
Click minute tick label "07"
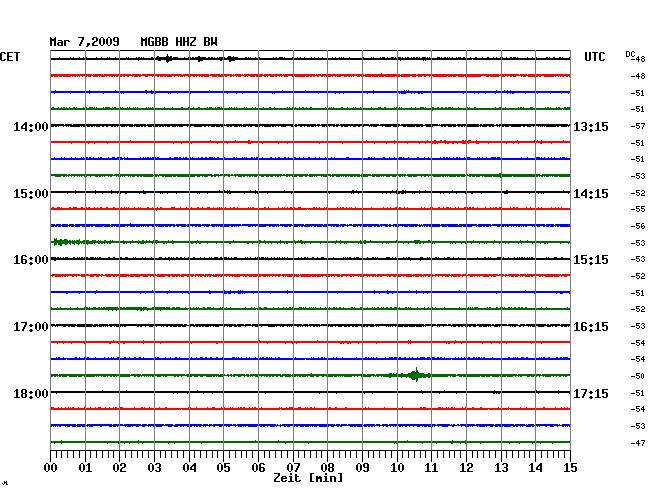click(x=293, y=468)
